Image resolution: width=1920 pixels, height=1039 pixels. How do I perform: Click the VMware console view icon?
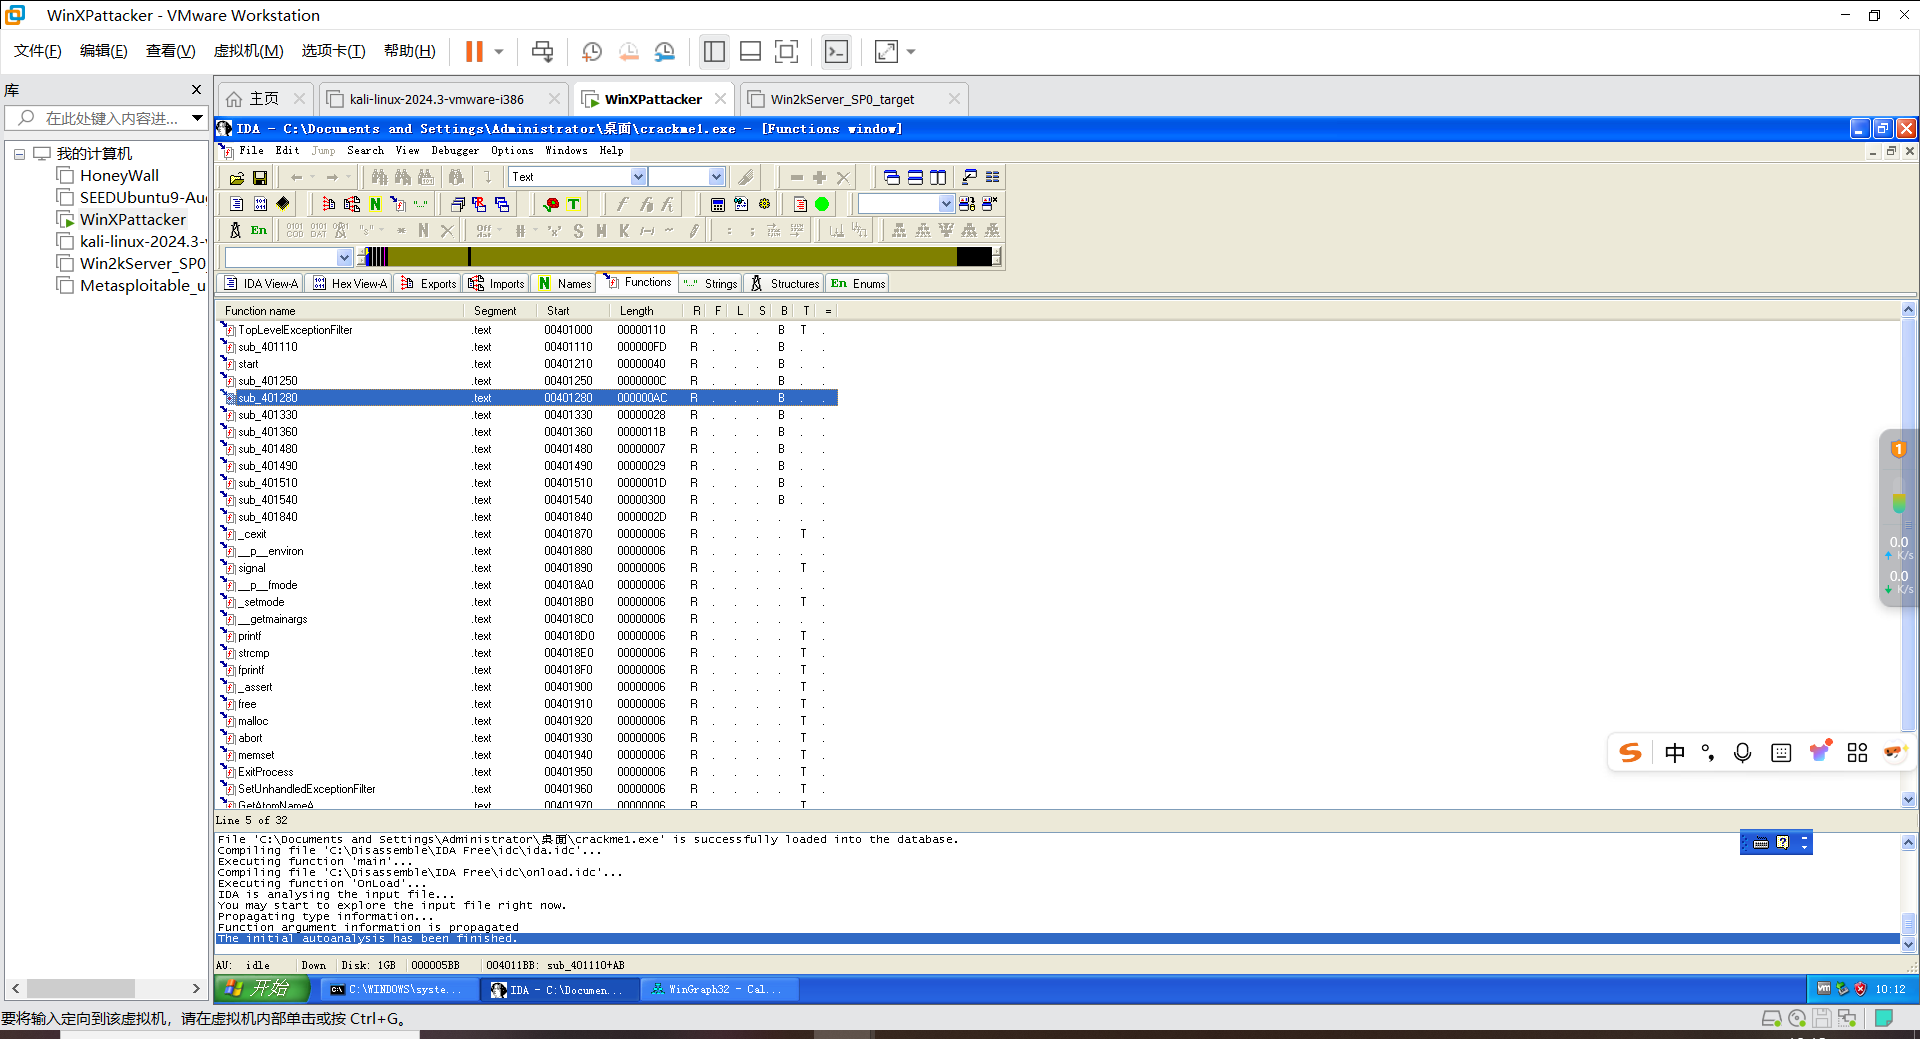coord(836,51)
